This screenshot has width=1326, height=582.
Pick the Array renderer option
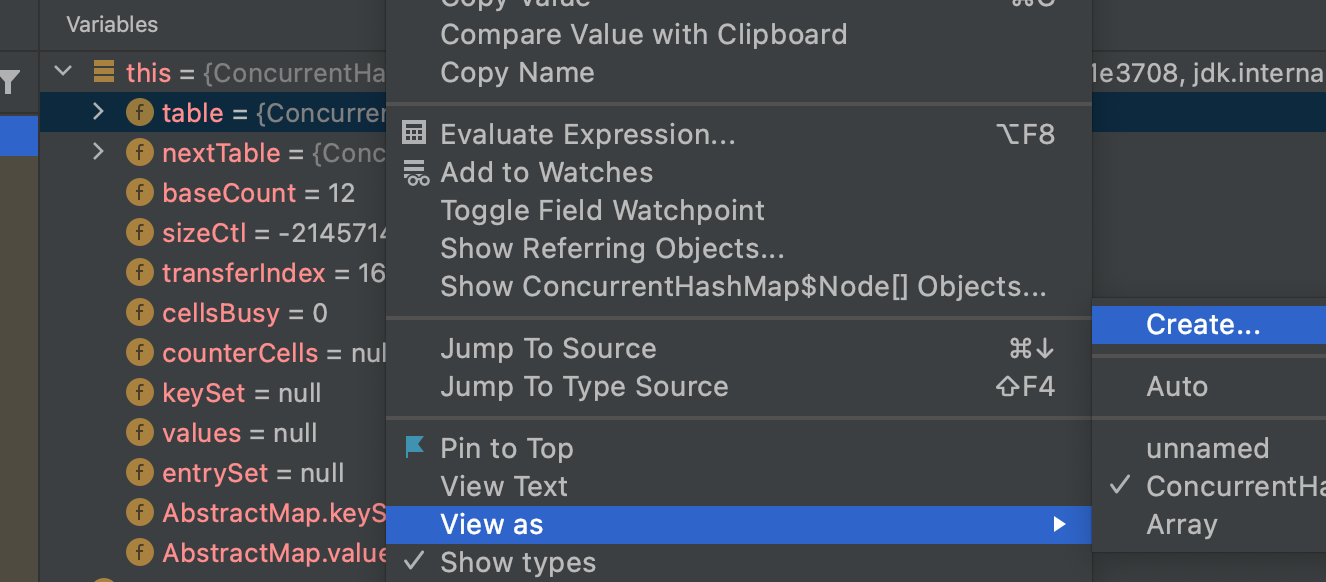point(1181,525)
